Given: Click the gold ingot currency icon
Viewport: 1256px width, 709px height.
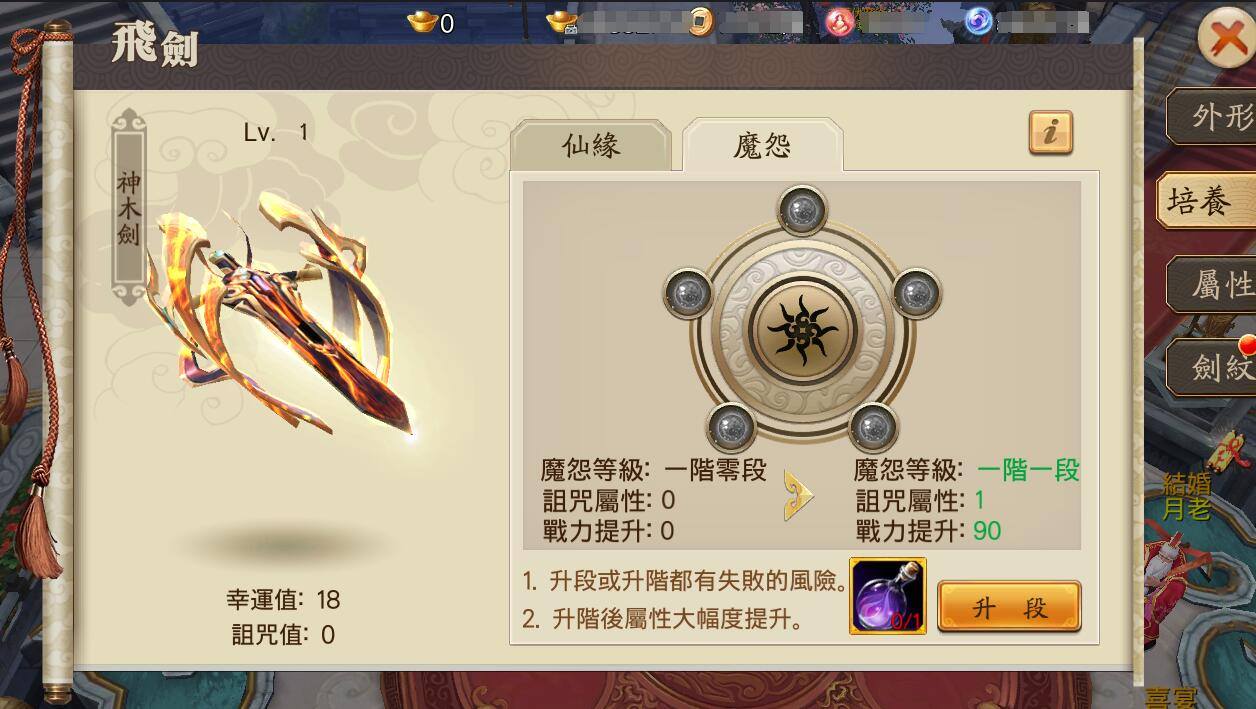Looking at the screenshot, I should [x=422, y=22].
